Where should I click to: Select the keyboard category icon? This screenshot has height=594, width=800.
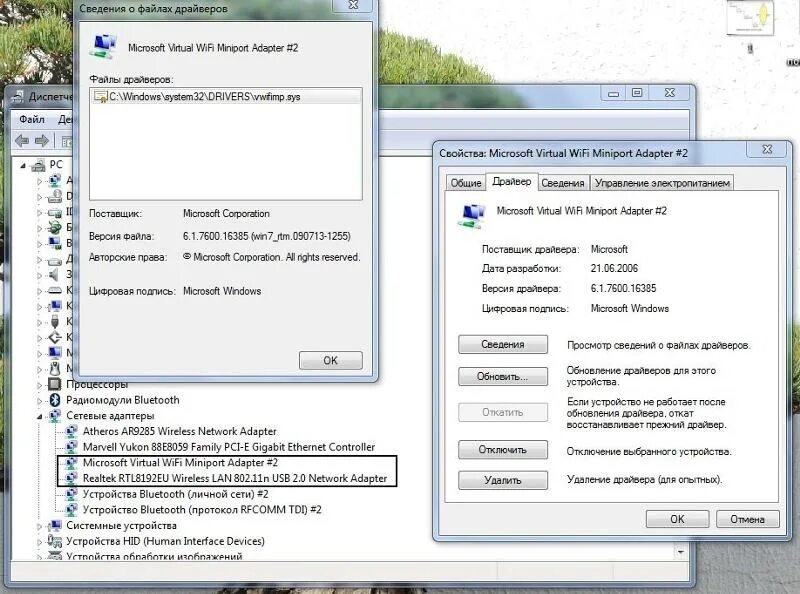point(55,290)
